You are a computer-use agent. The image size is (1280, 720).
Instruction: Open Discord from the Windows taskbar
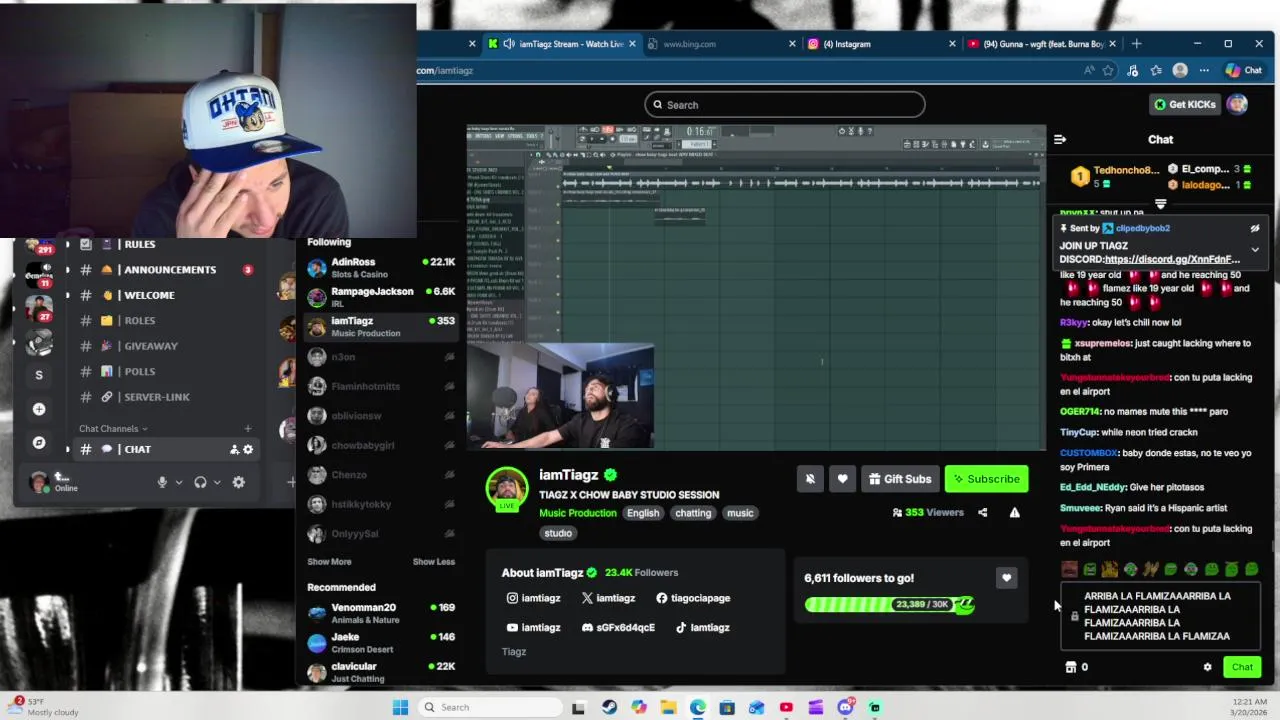pyautogui.click(x=845, y=707)
